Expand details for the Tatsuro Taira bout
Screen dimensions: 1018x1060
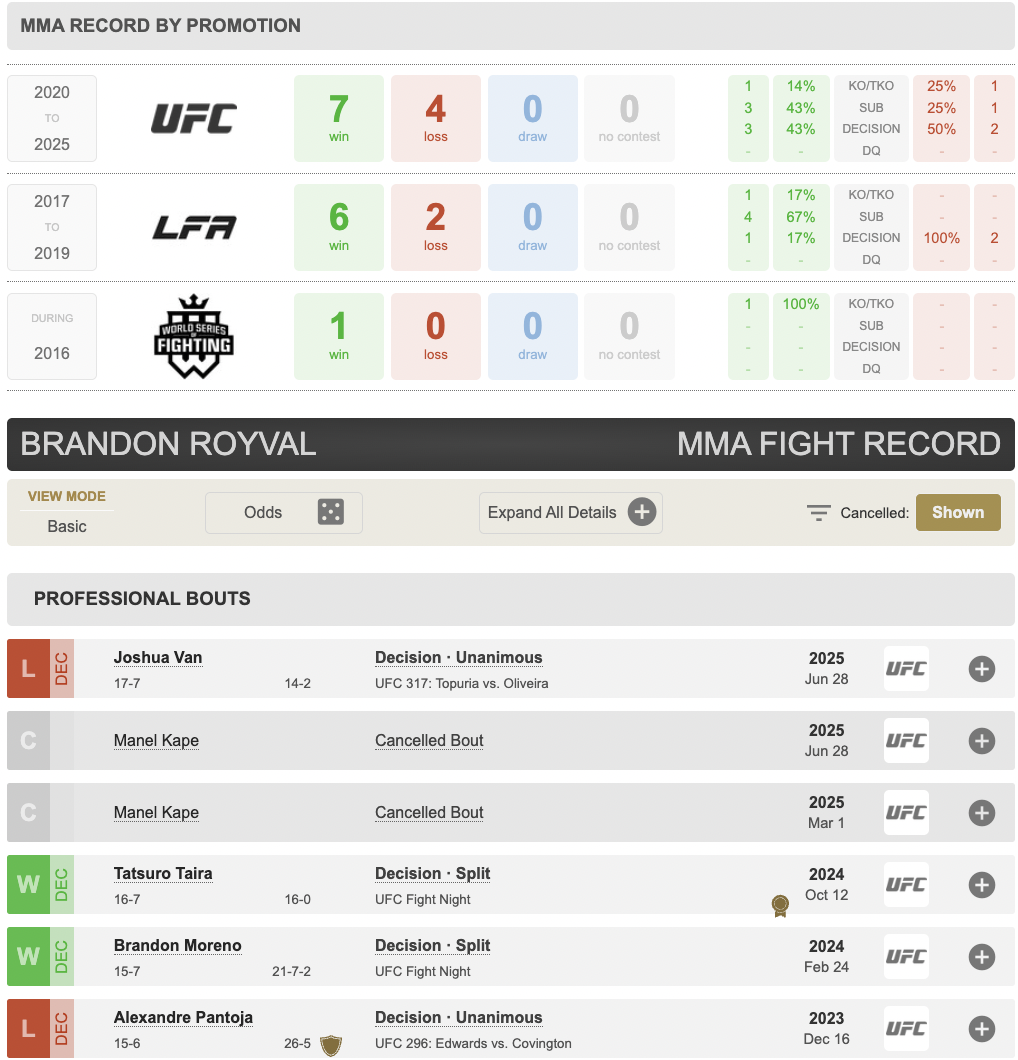(981, 884)
